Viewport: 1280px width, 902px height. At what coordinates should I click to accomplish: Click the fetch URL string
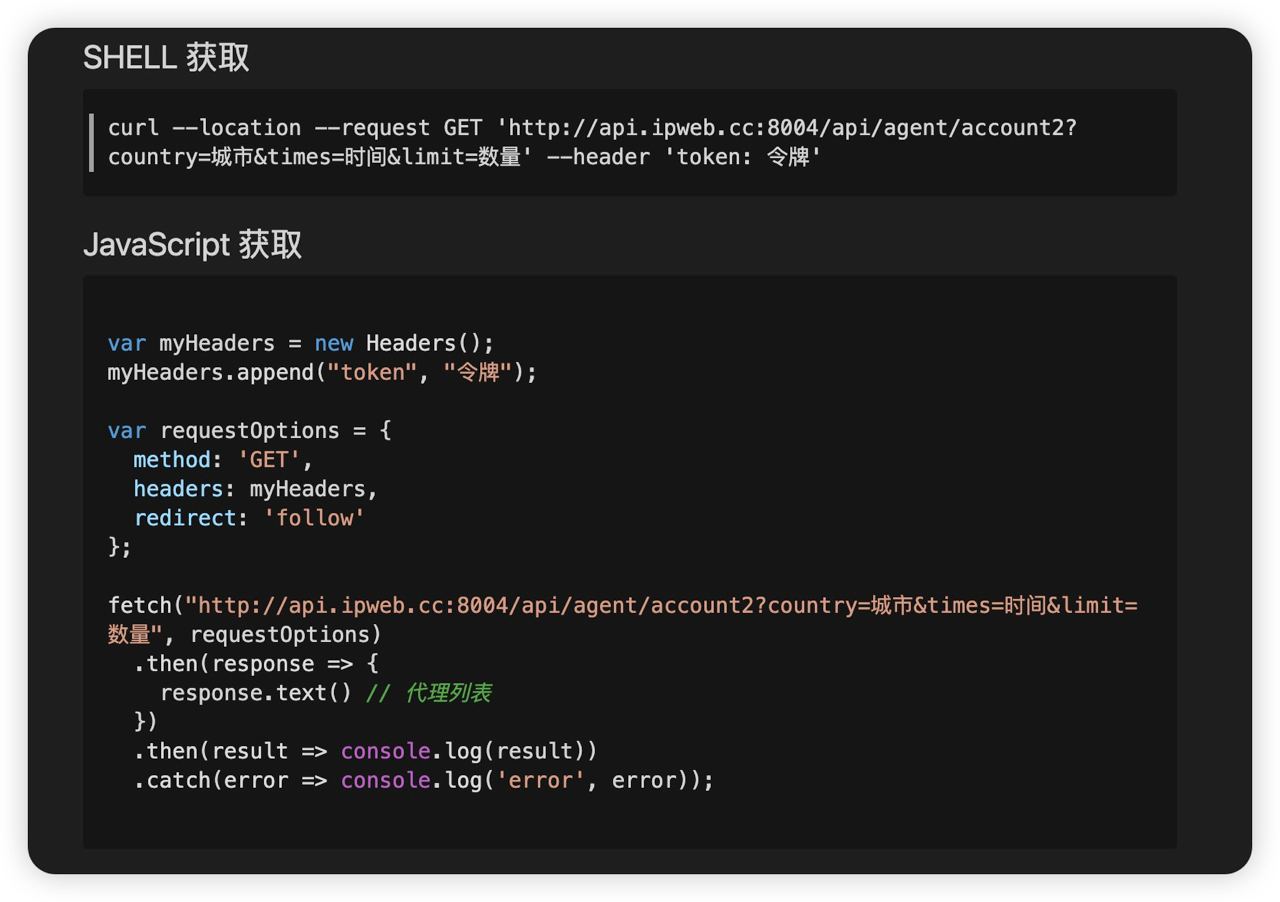coord(660,606)
